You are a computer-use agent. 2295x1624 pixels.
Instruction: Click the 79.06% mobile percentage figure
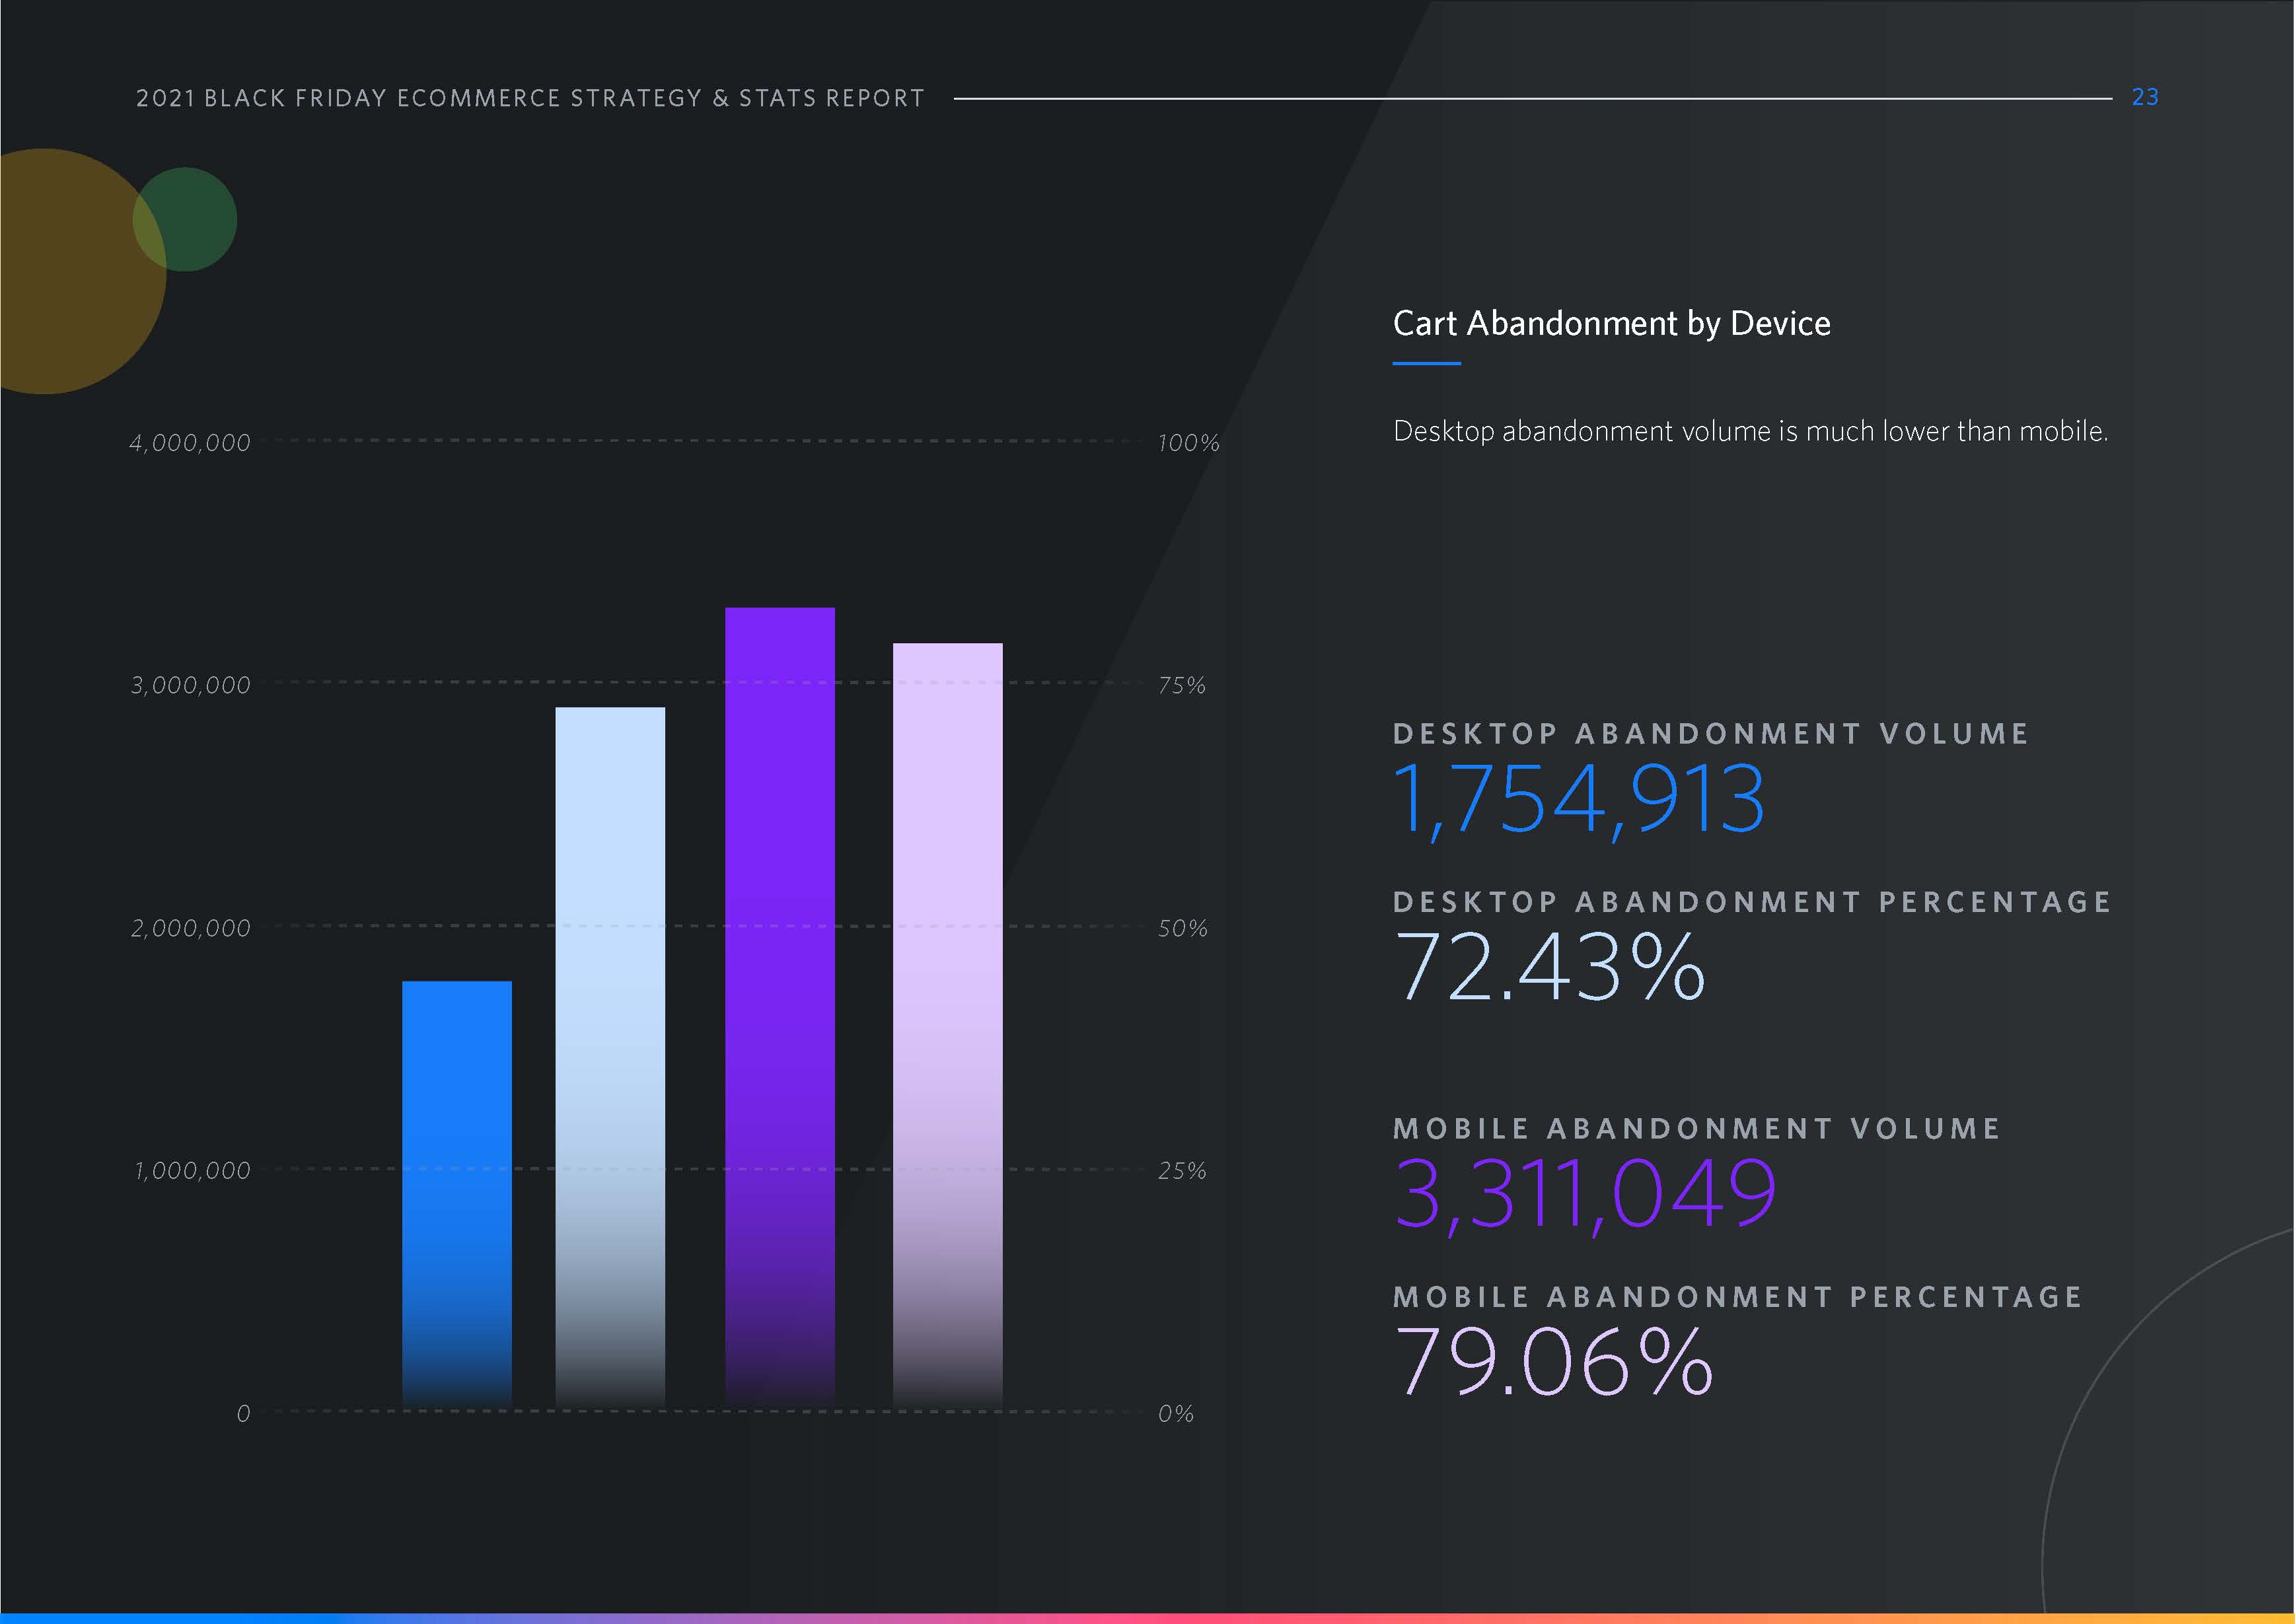coord(1553,1361)
